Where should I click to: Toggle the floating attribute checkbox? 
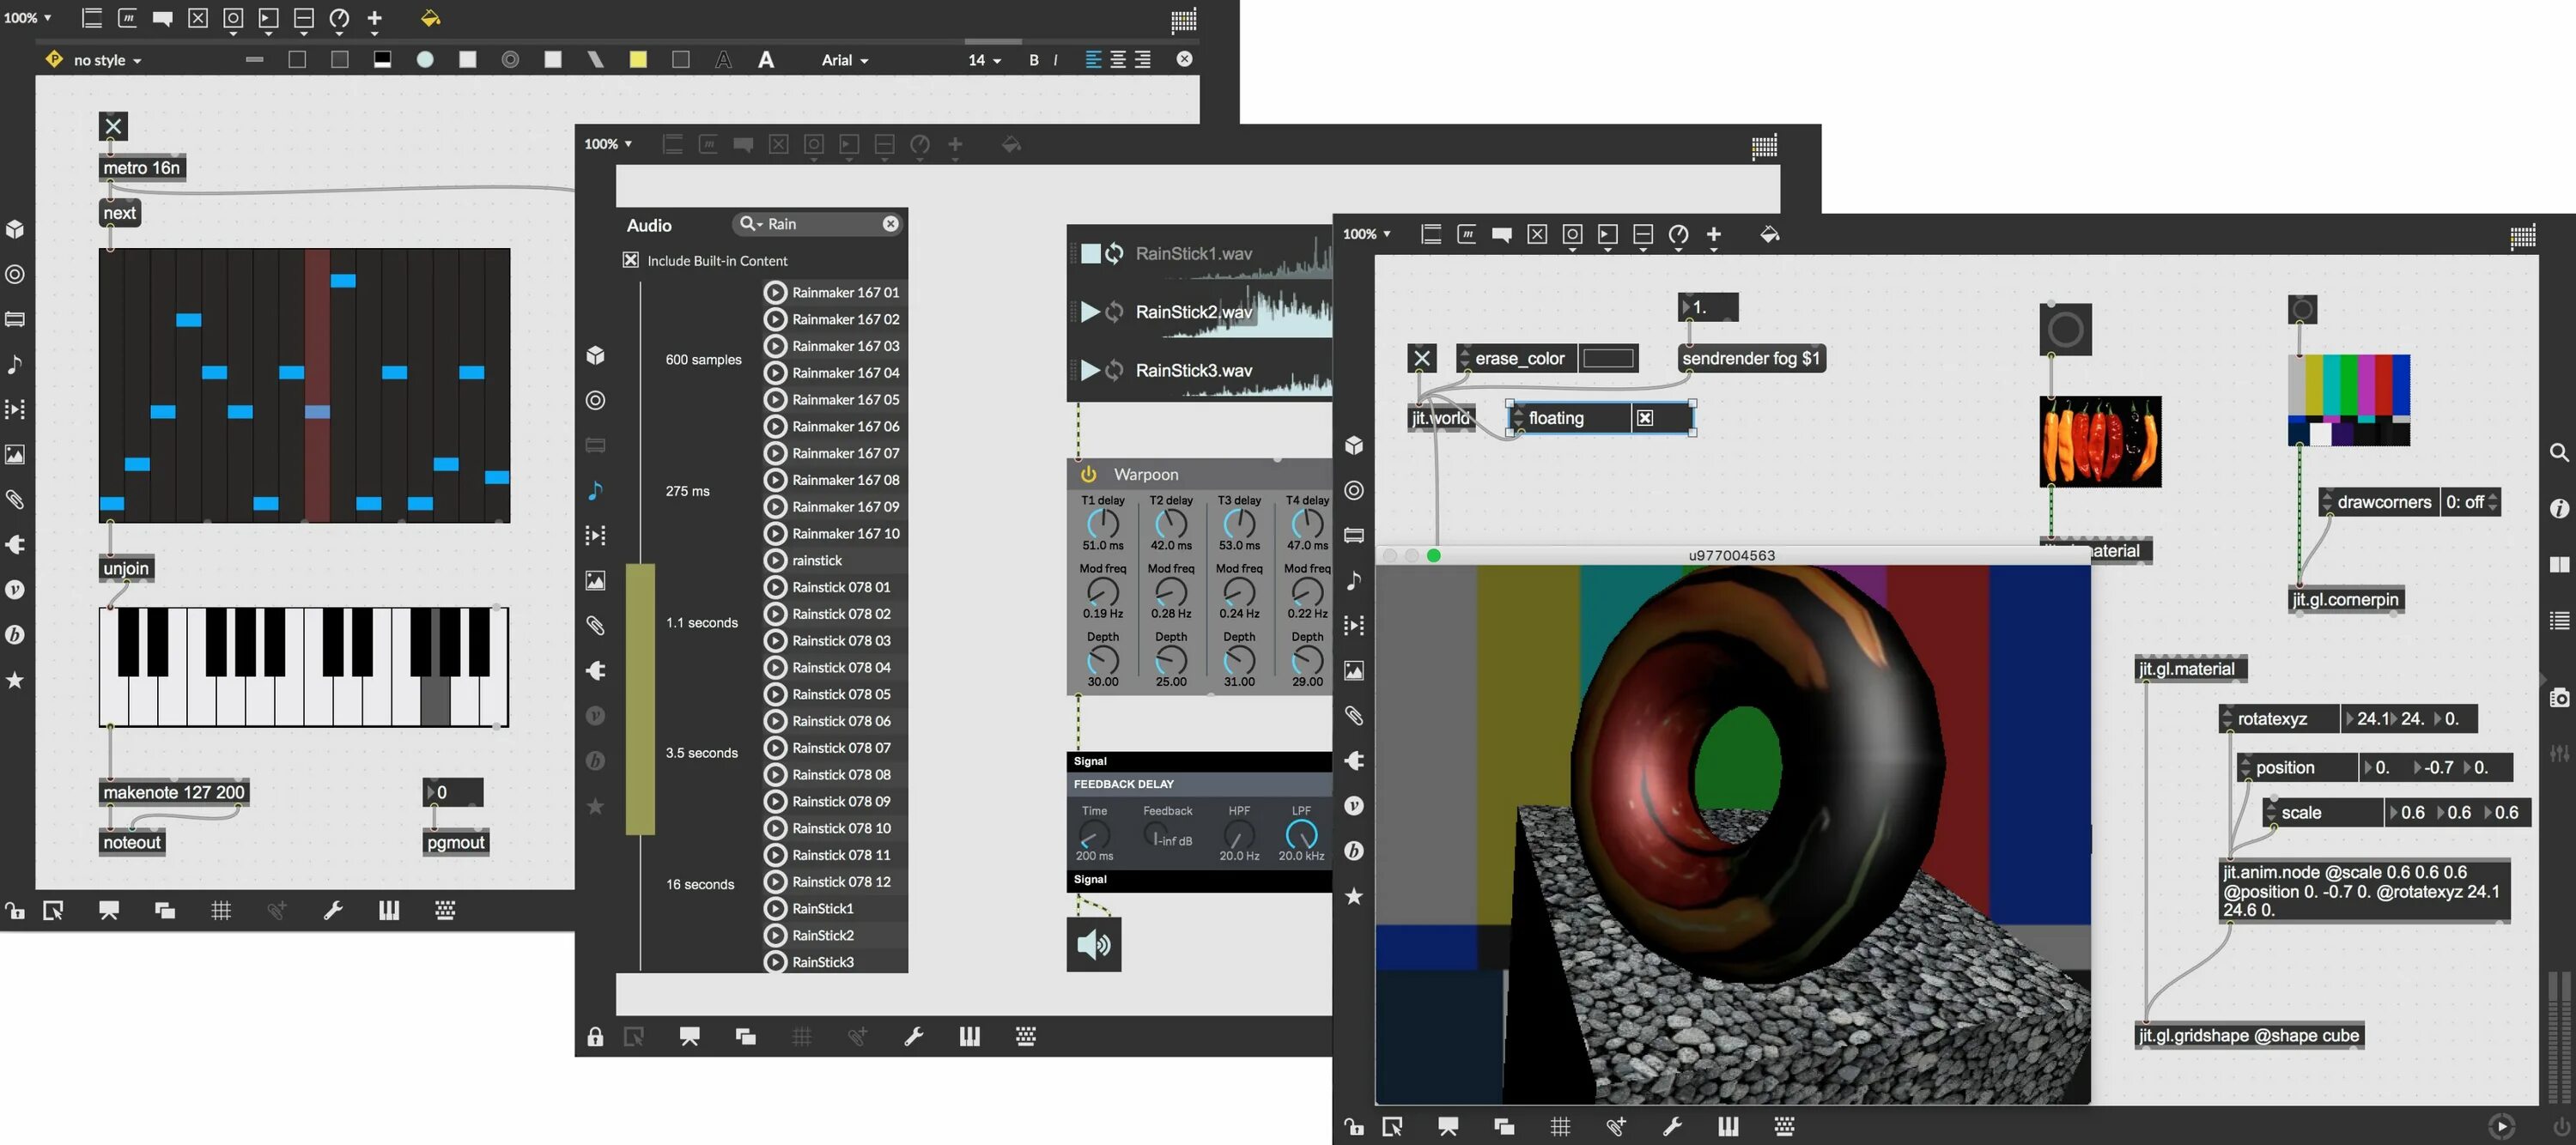coord(1645,418)
